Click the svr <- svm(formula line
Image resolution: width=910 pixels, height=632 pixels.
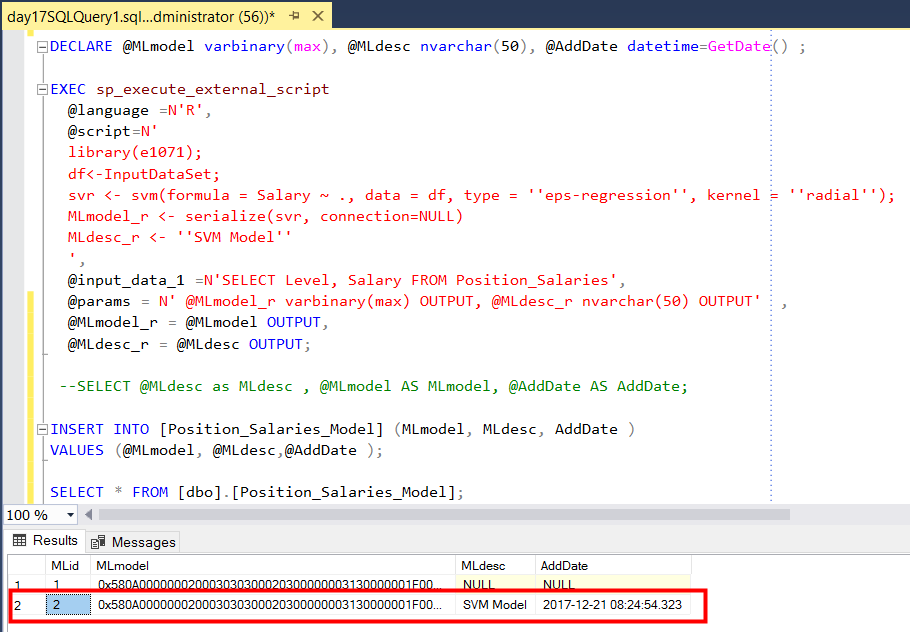(481, 196)
